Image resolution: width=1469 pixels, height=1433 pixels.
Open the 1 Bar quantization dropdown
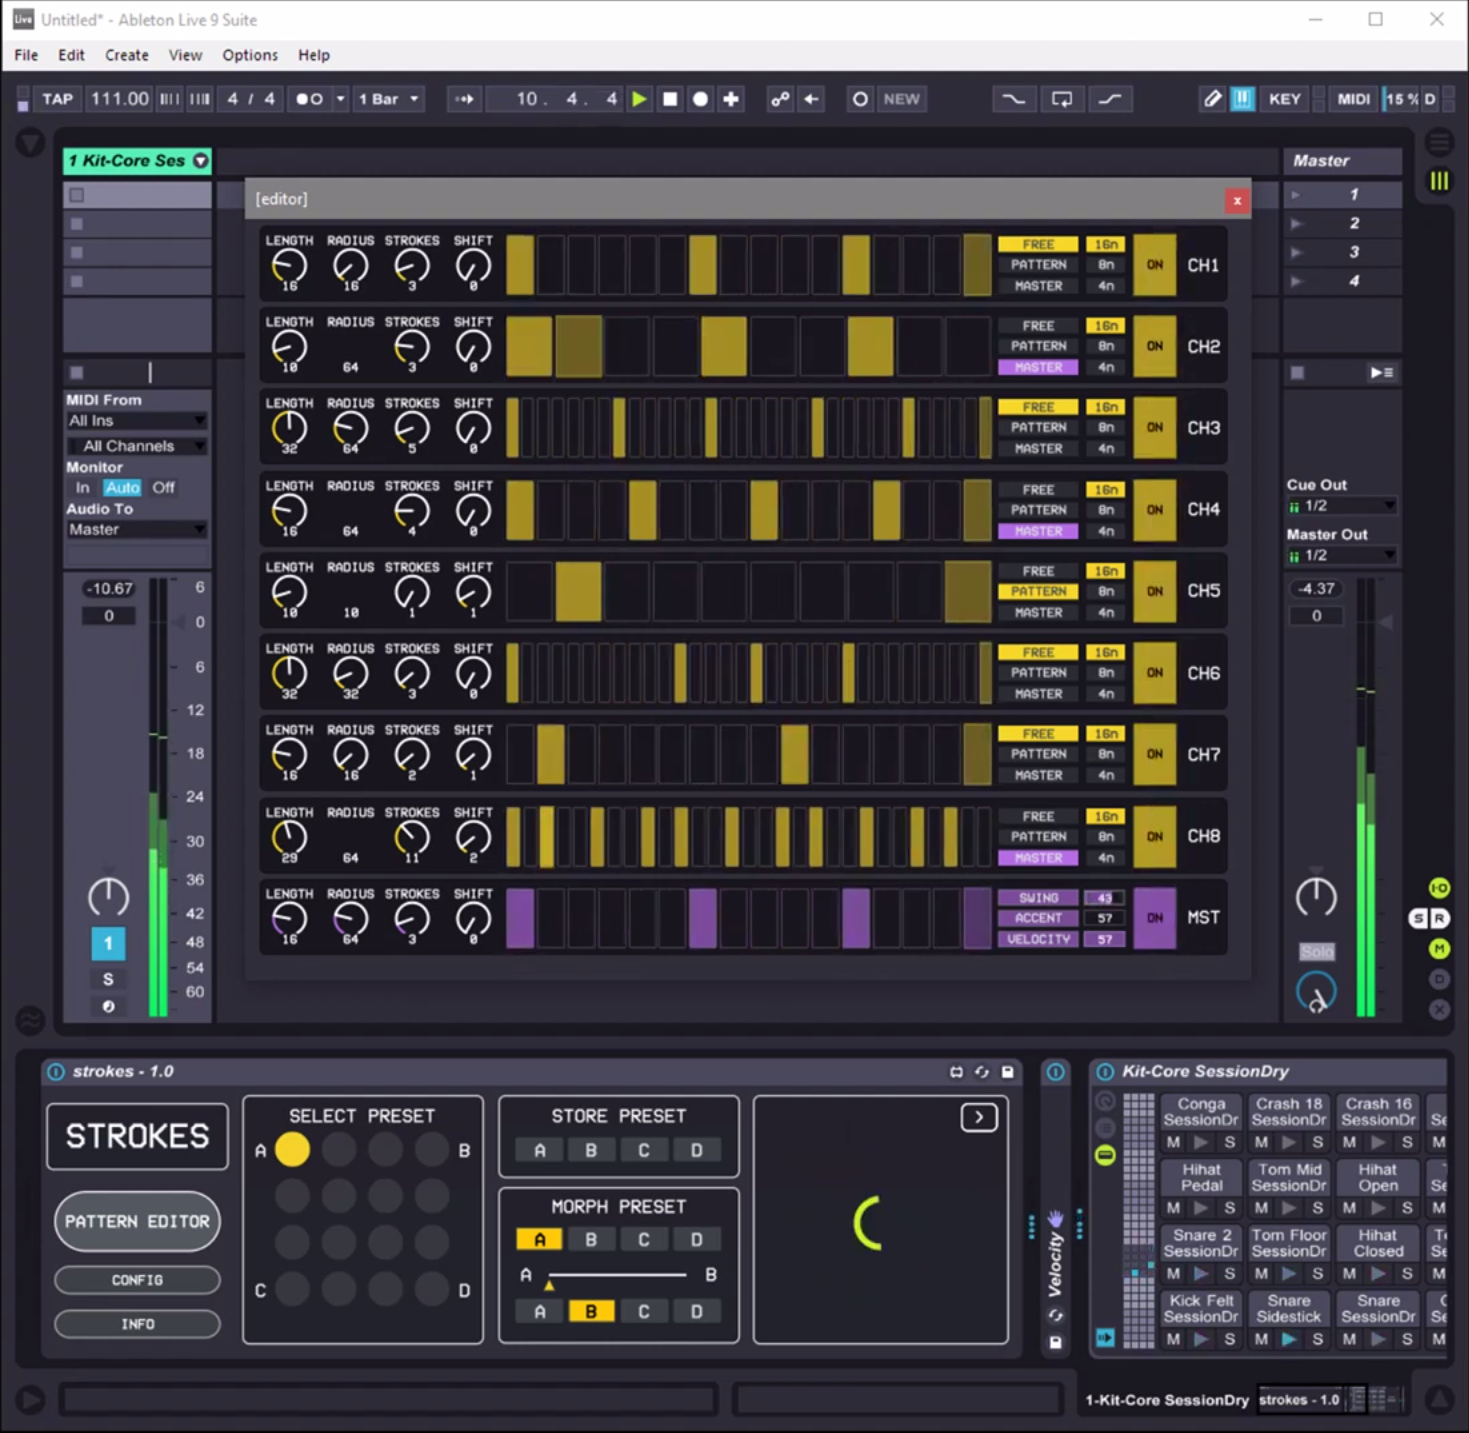(x=388, y=99)
